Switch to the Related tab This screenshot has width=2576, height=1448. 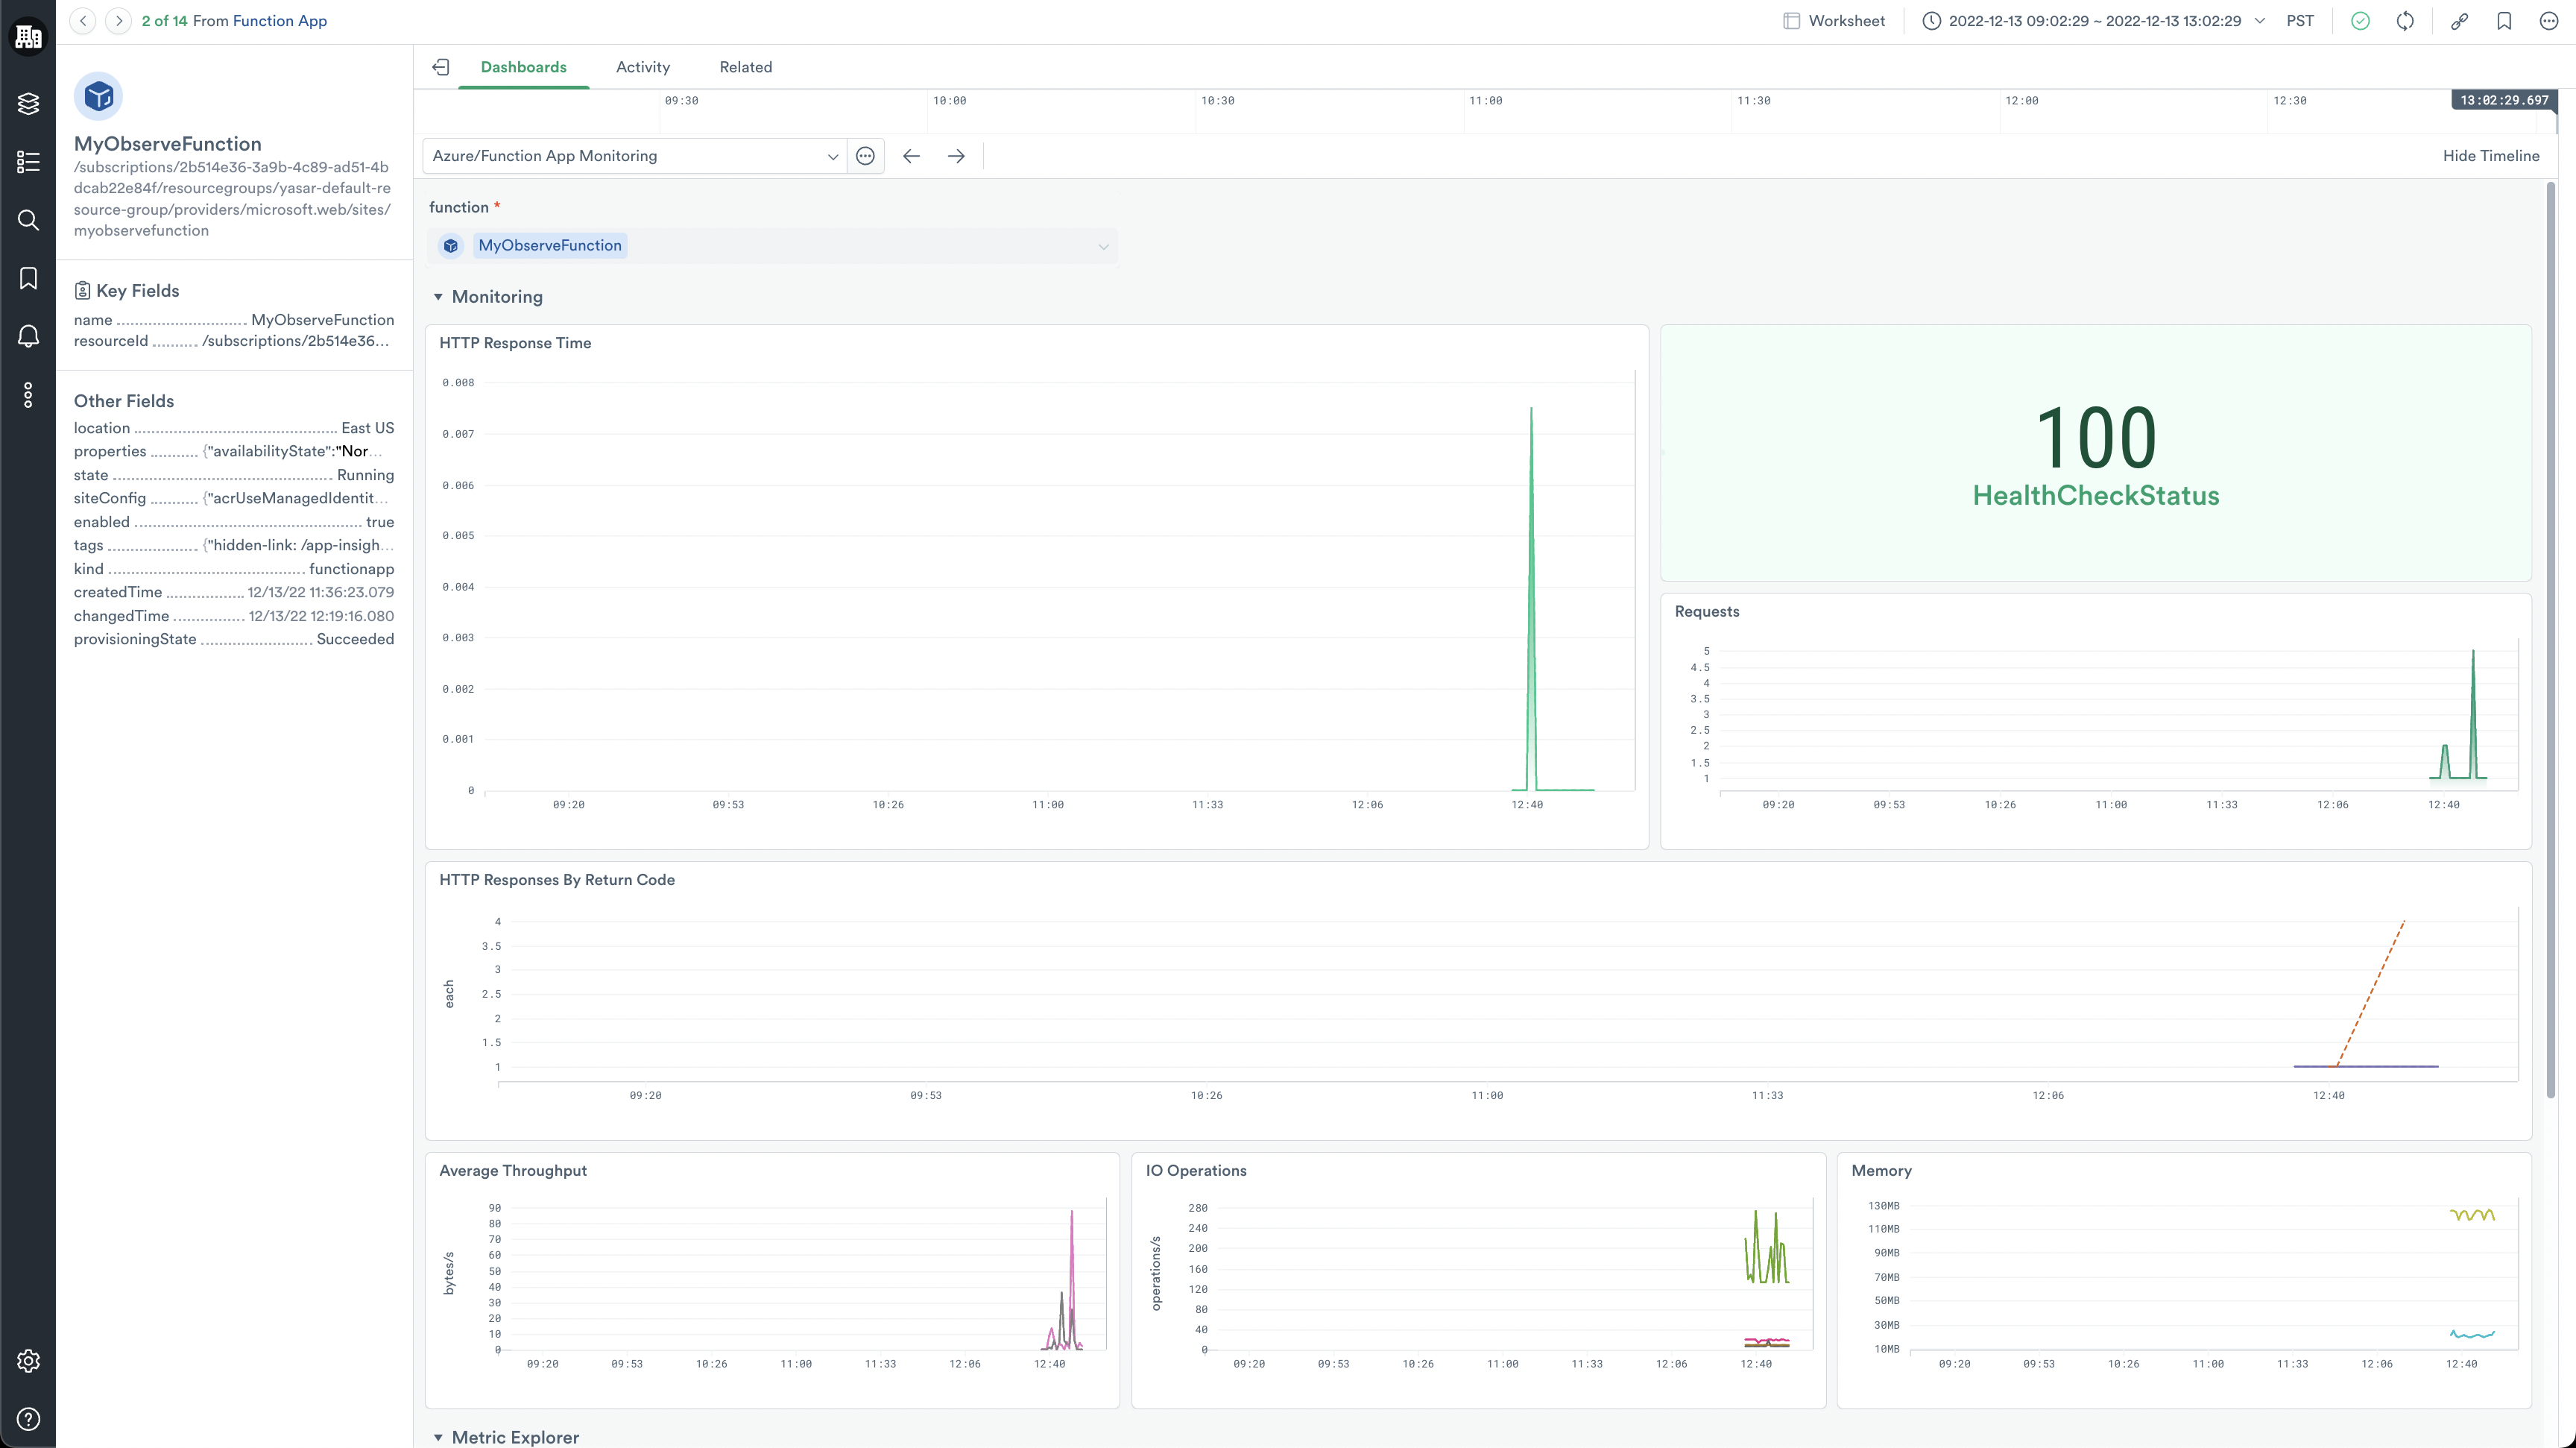coord(745,67)
